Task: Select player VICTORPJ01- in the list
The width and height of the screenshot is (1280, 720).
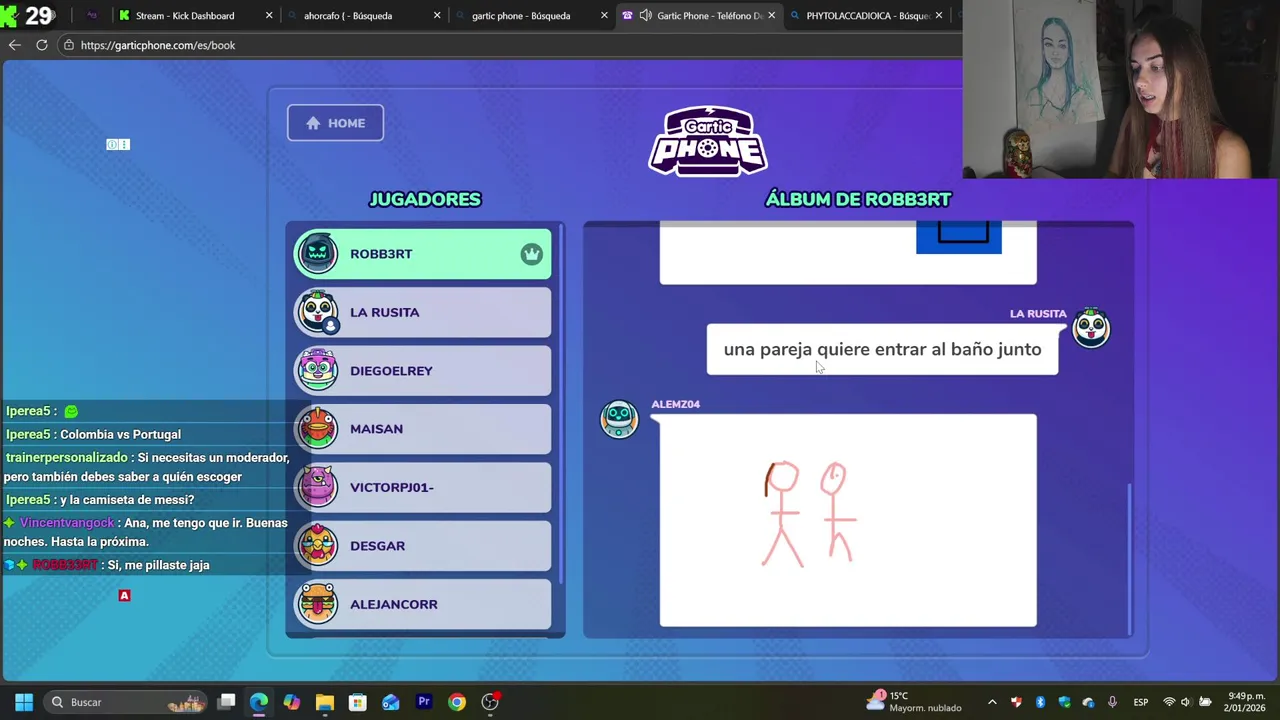Action: (422, 487)
